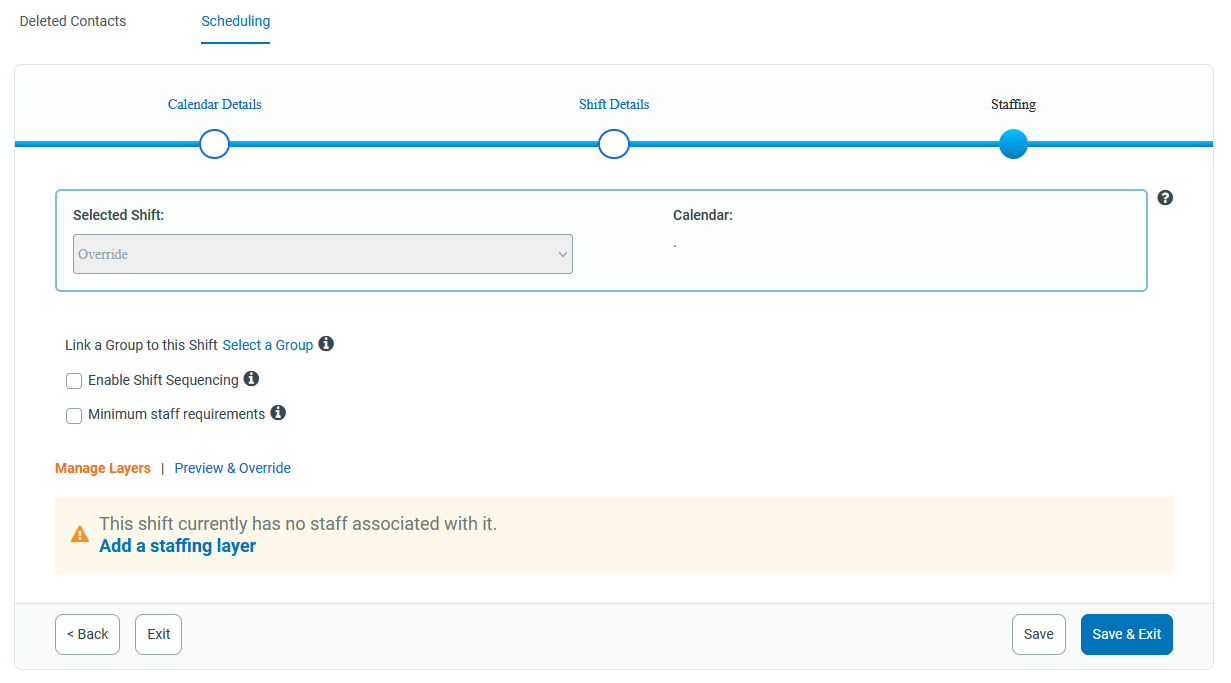Switch to the Deleted Contacts tab
Screen dimensions: 1231x683
click(72, 21)
